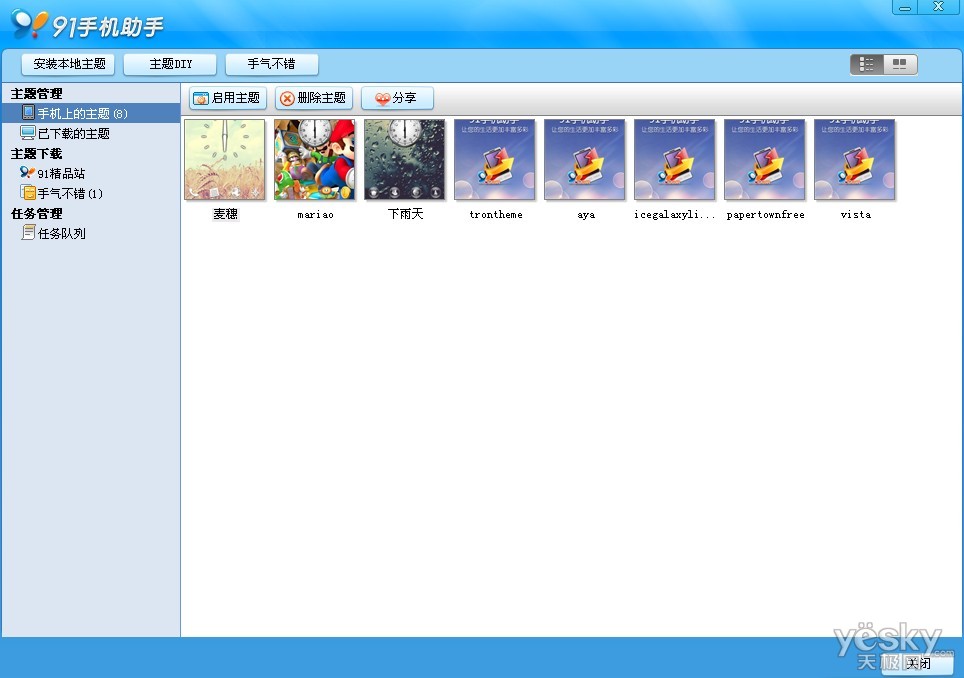Click the mariao theme name label
The image size is (964, 678).
pos(315,215)
